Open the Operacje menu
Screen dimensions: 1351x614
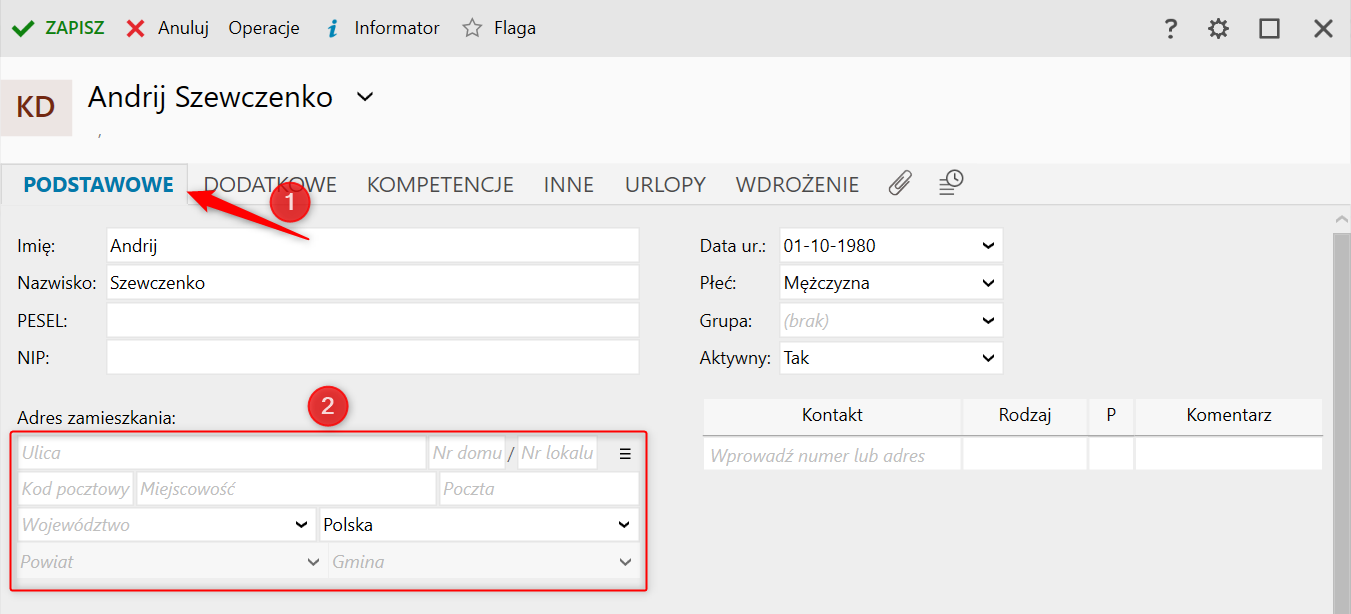[x=264, y=28]
